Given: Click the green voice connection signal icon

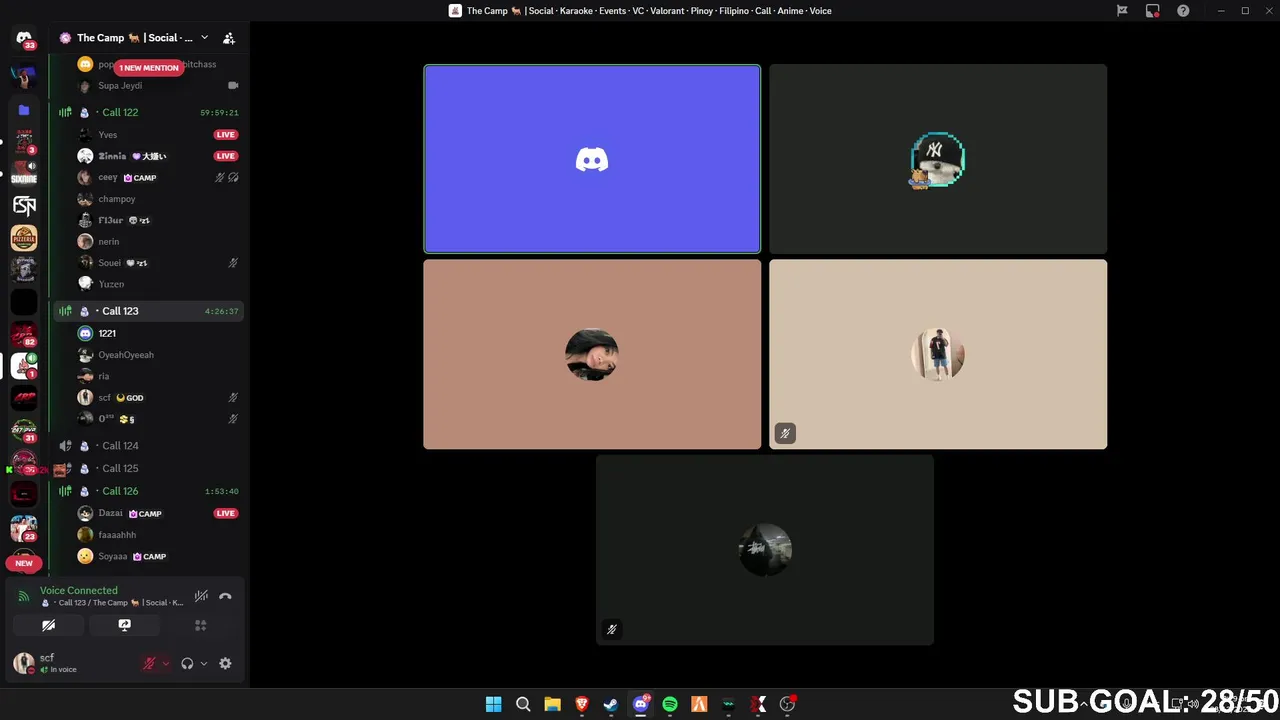Looking at the screenshot, I should [x=24, y=596].
